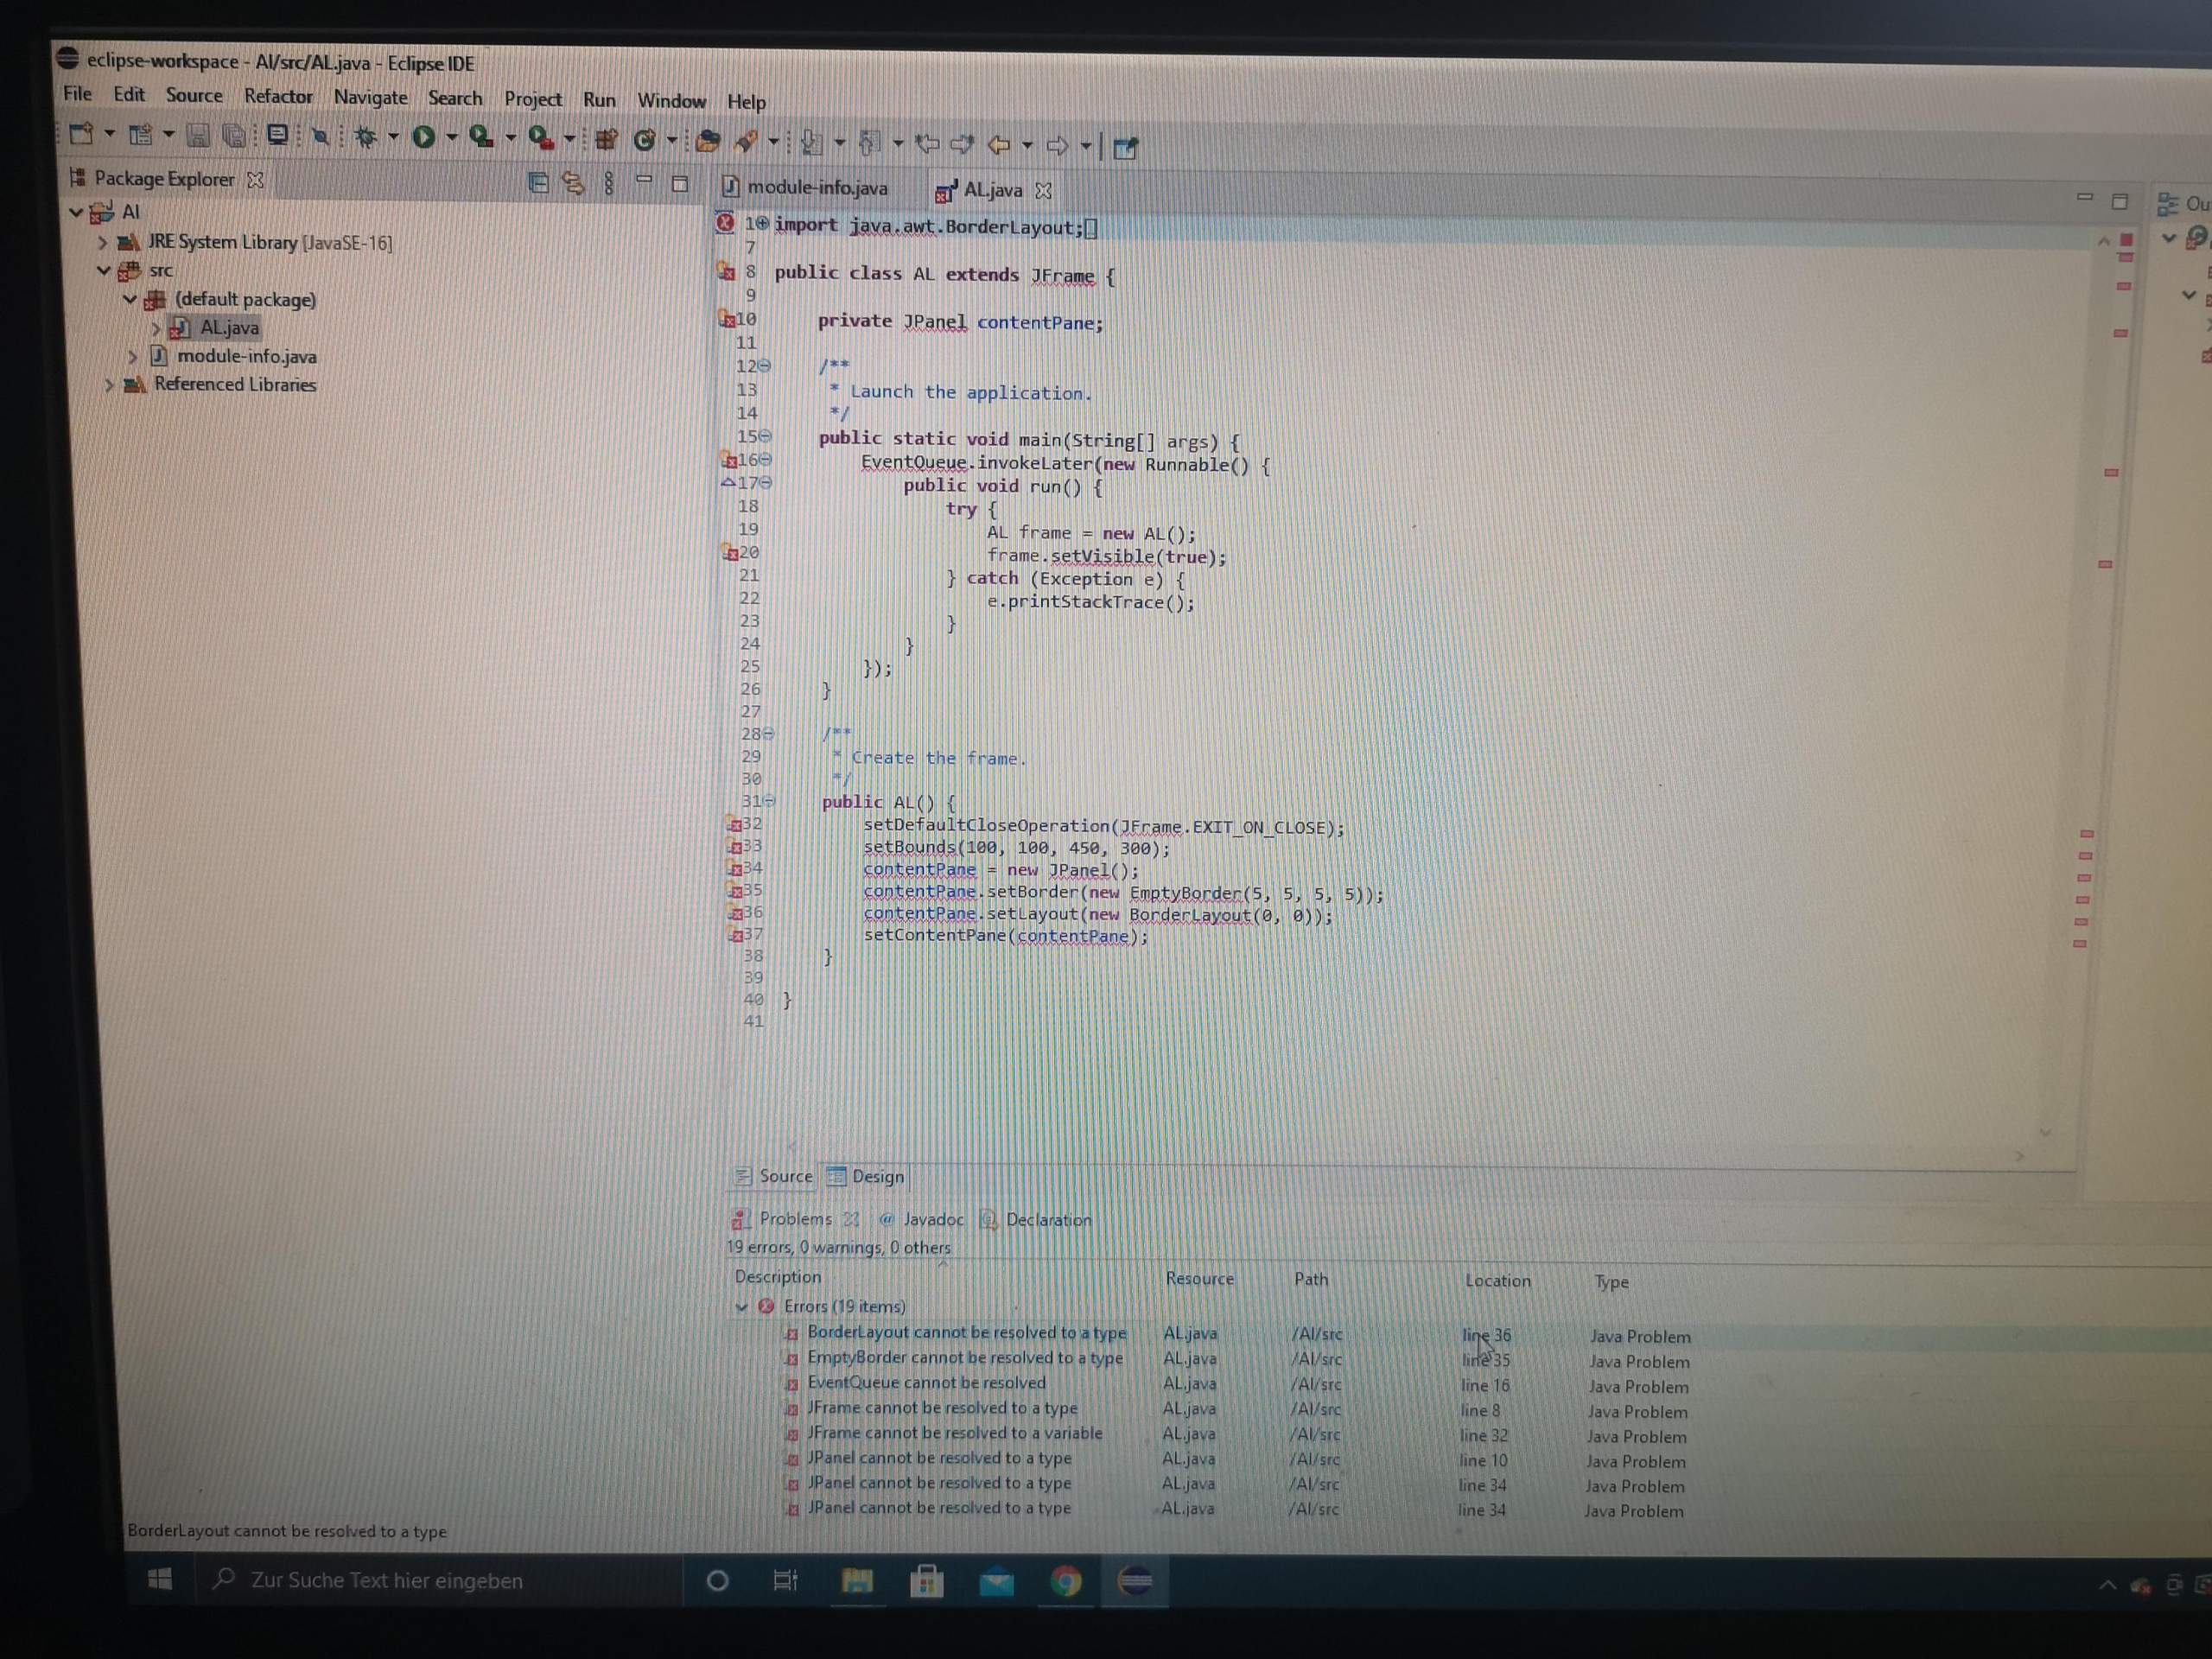Click the New wizard toolbar icon

[x=81, y=133]
